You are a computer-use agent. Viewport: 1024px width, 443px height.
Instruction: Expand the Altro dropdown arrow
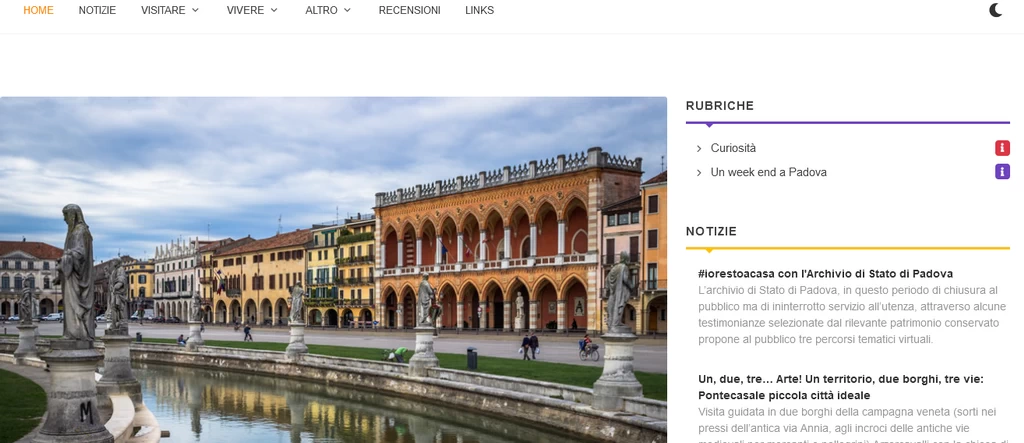347,10
